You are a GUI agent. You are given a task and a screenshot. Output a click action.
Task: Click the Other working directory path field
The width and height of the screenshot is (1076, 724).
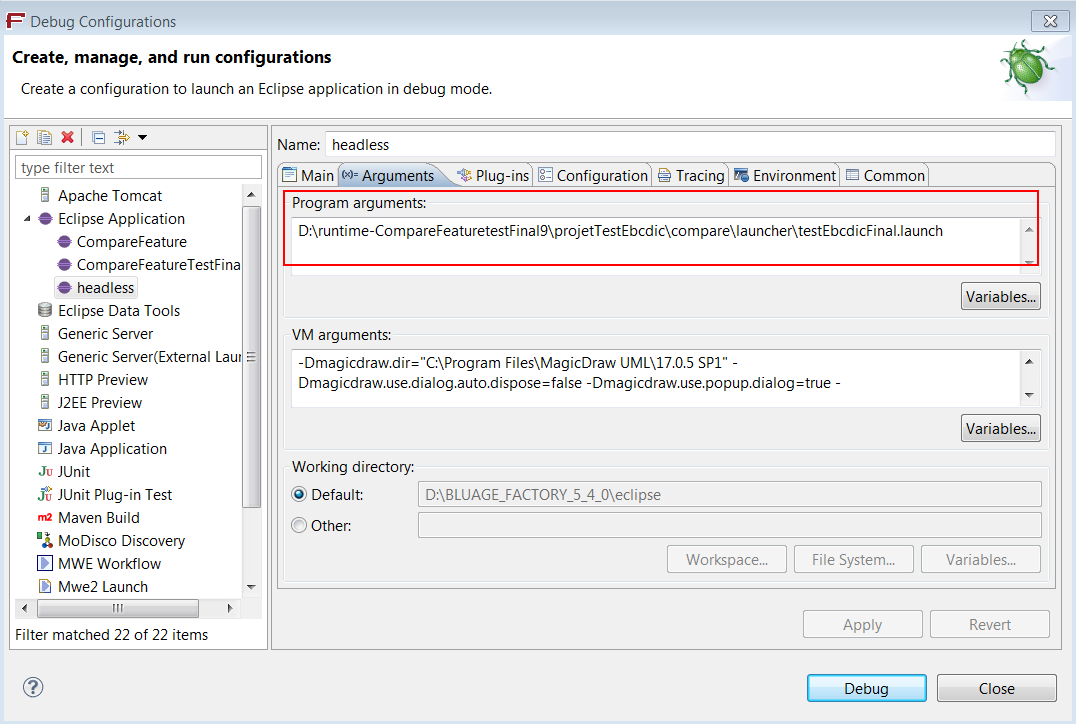pyautogui.click(x=729, y=525)
